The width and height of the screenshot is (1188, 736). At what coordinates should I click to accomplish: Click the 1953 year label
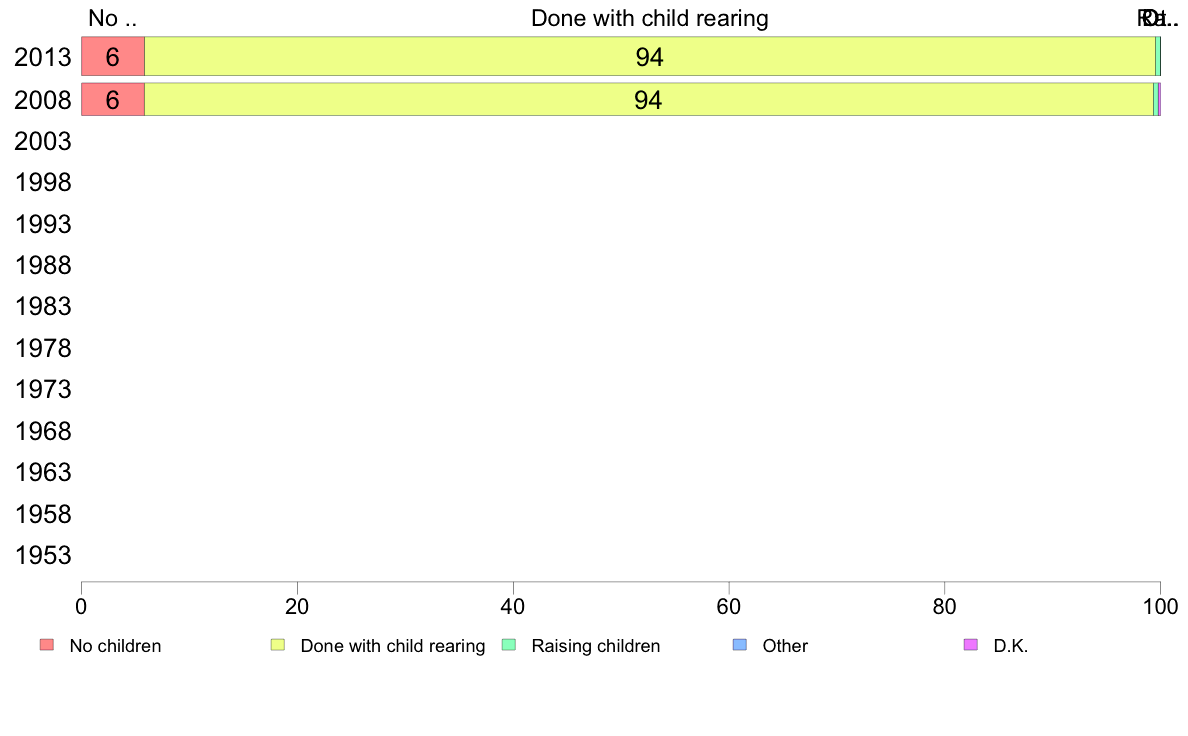coord(42,555)
